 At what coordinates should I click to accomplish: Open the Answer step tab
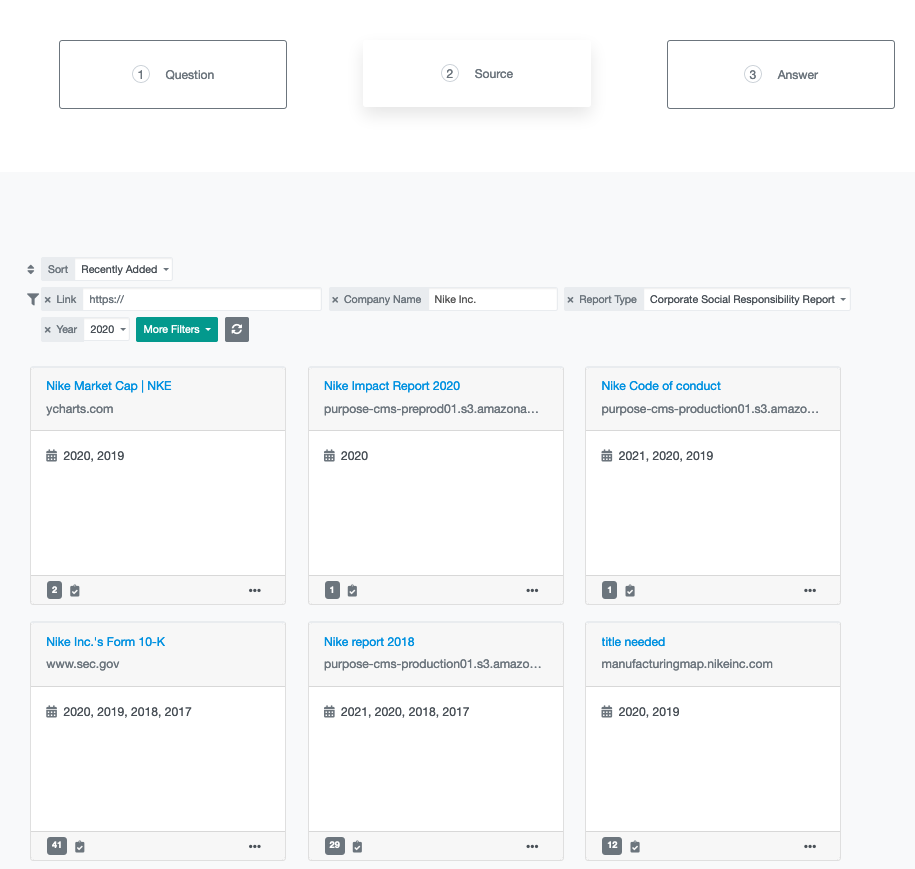pyautogui.click(x=781, y=74)
